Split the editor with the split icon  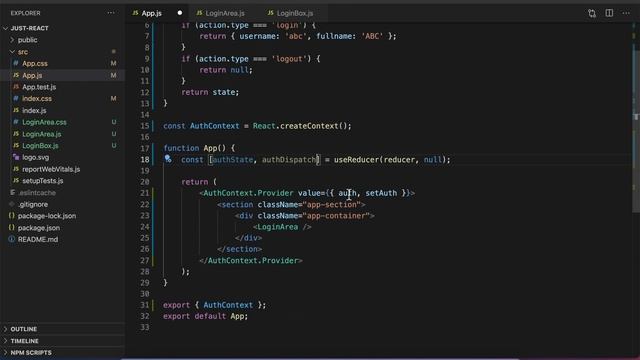click(609, 13)
